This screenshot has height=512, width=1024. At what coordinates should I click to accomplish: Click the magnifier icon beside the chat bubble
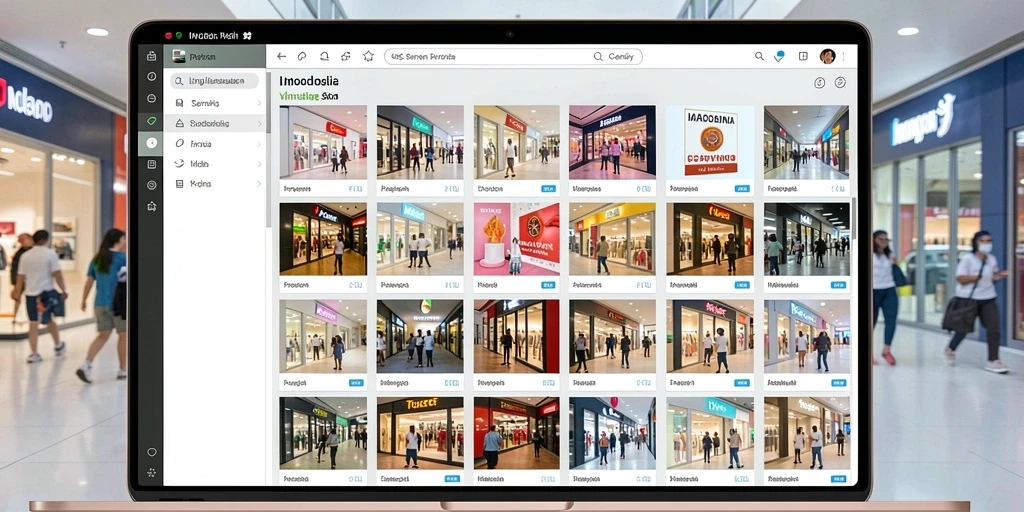(759, 56)
